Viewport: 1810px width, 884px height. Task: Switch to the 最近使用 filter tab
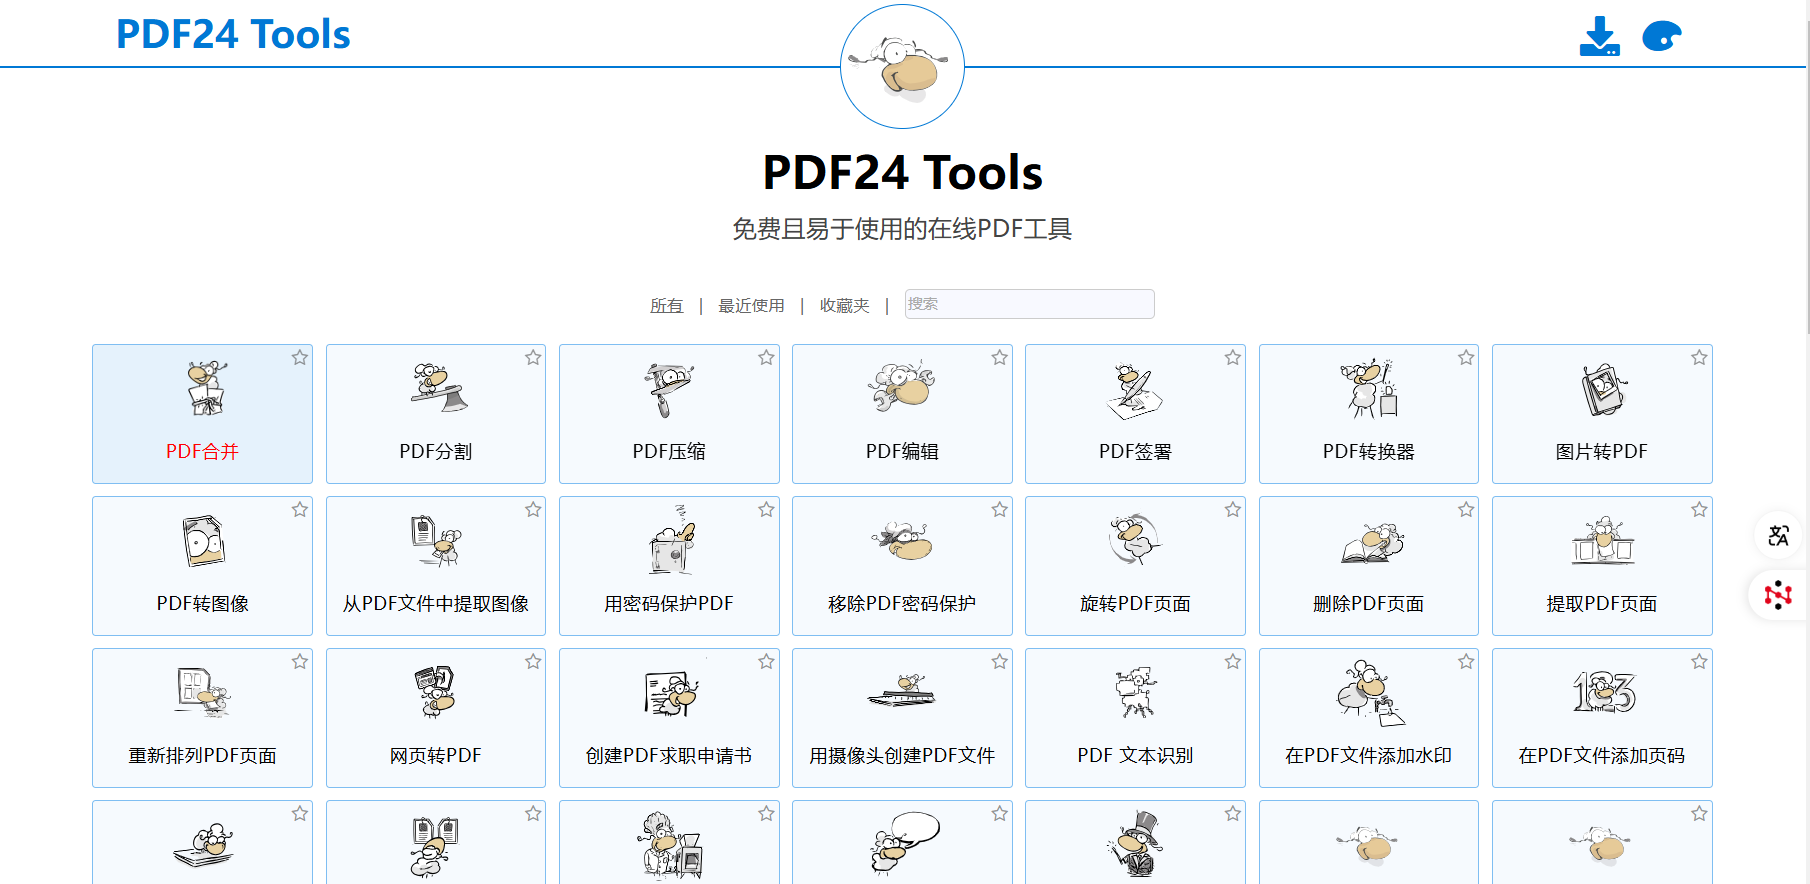tap(751, 306)
